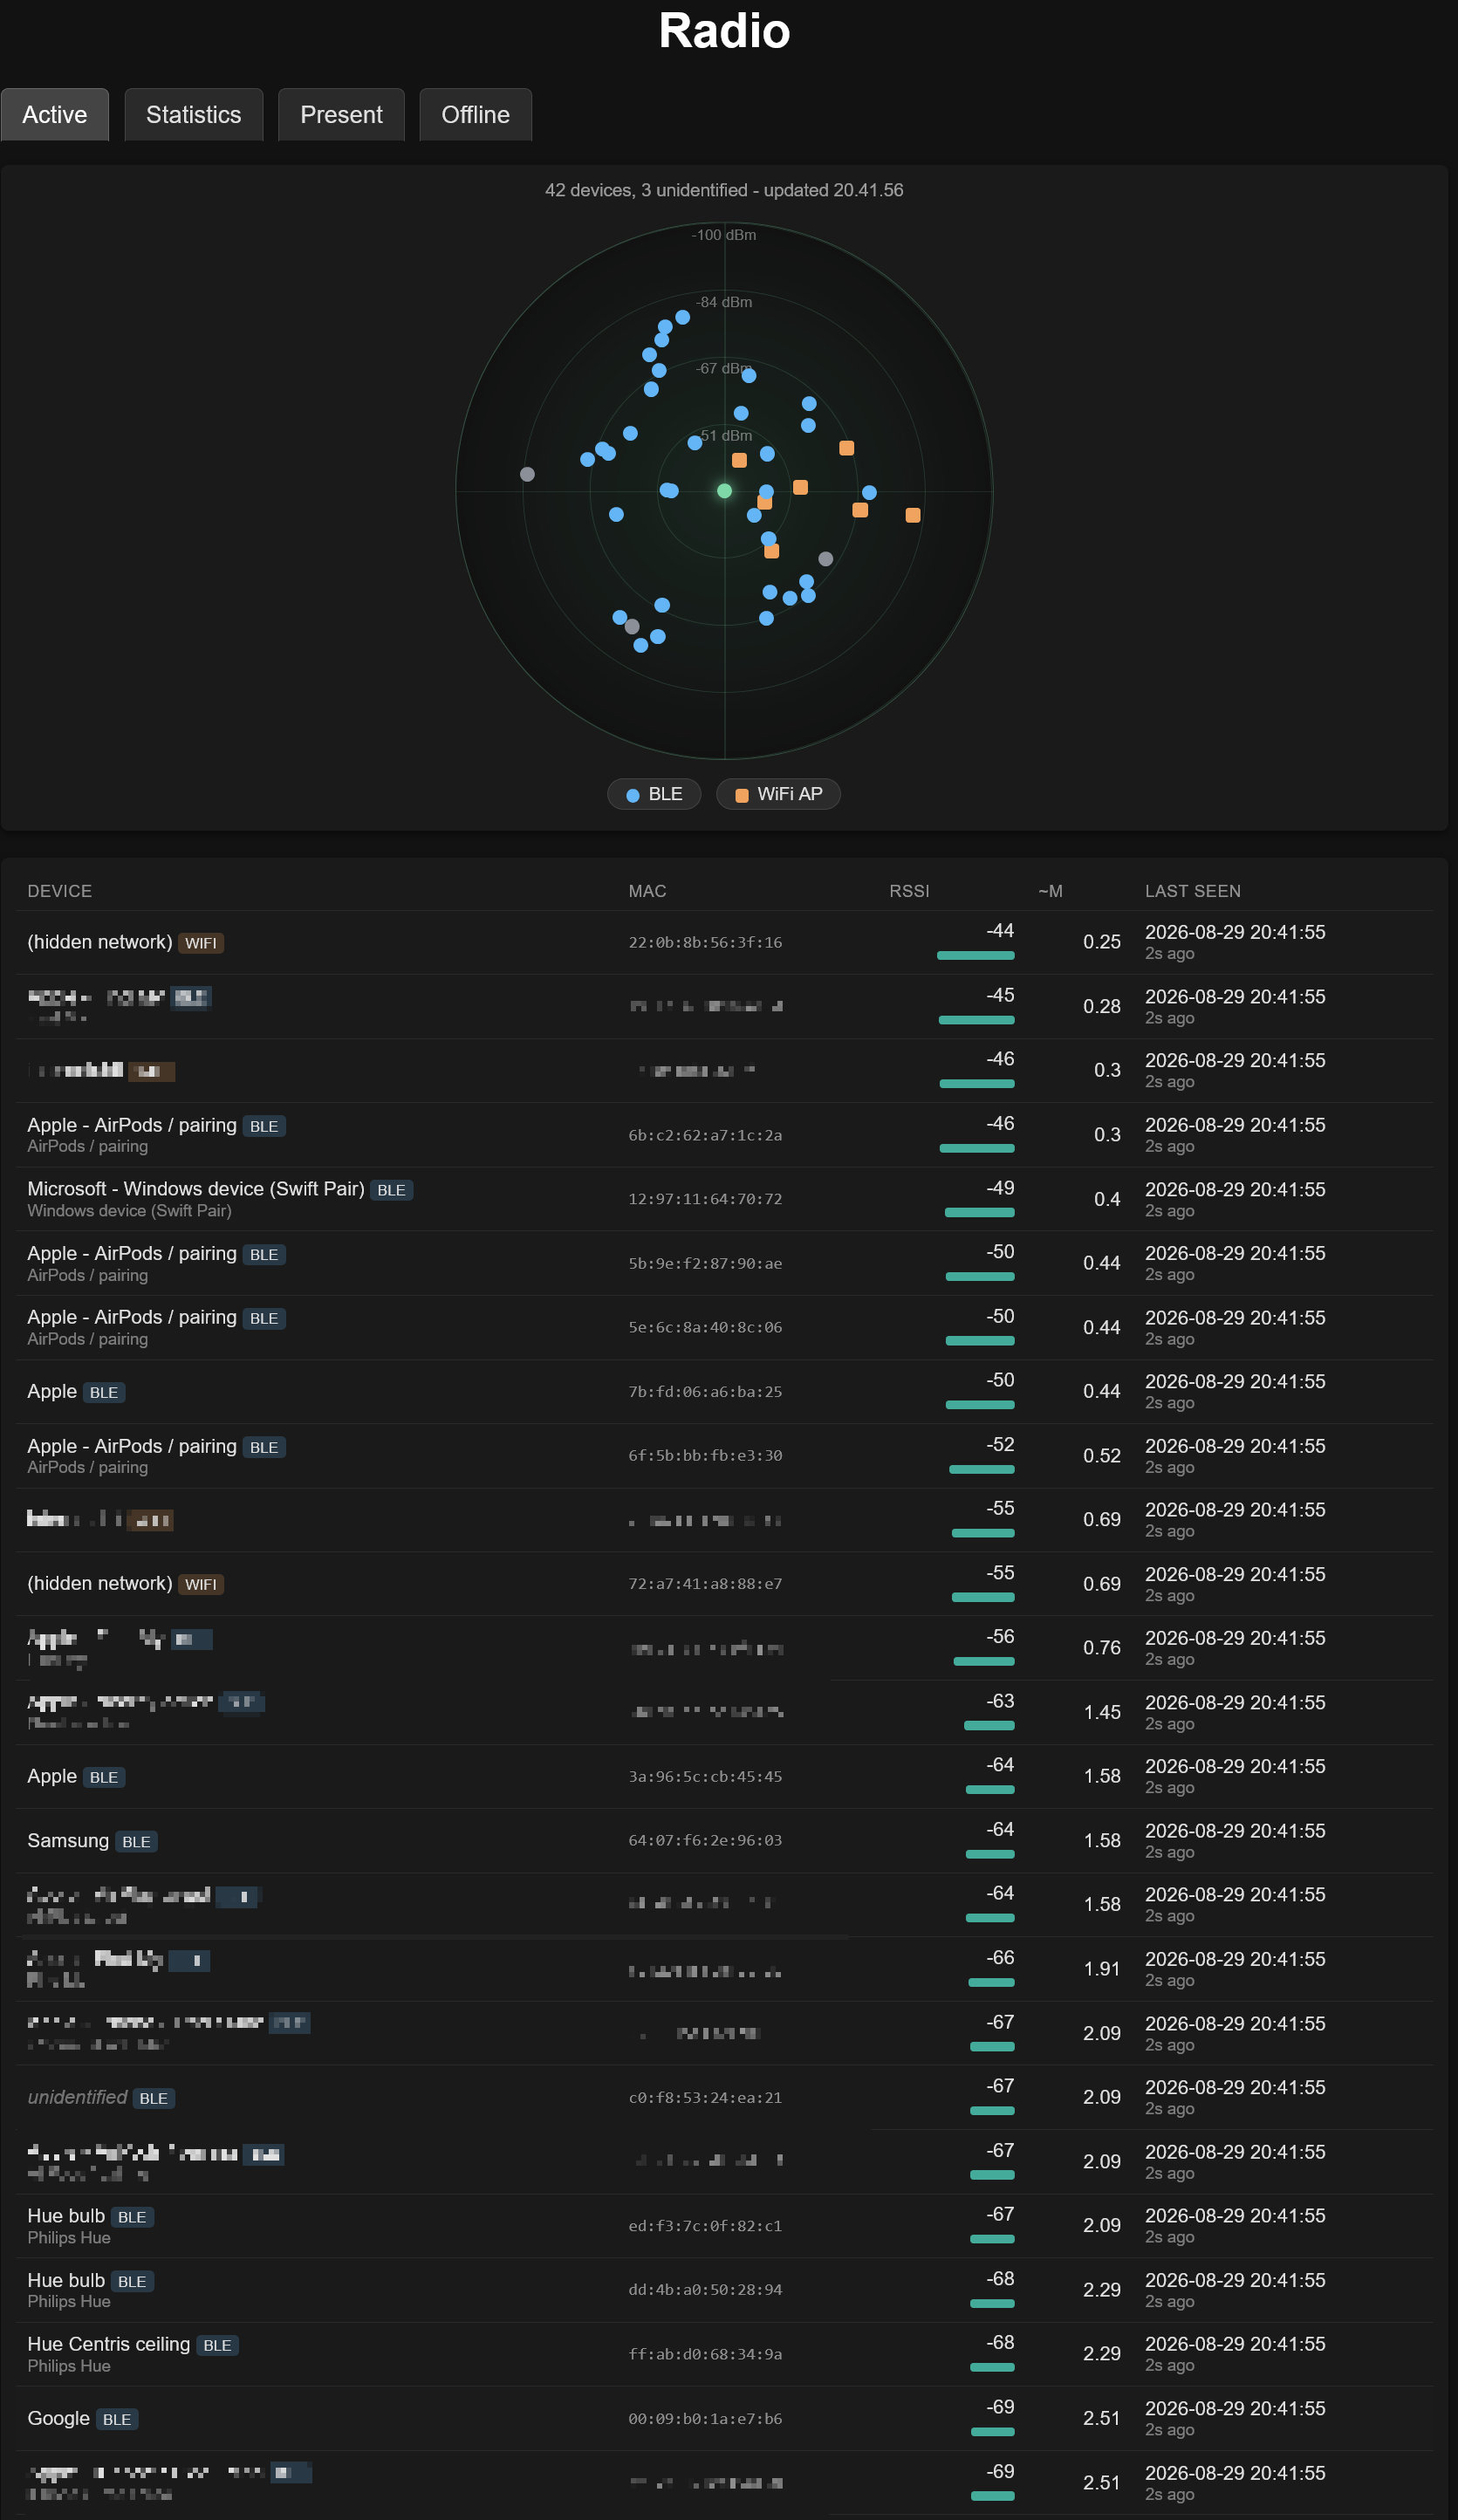This screenshot has width=1458, height=2520.
Task: Select MAC address 6b:c2:62:a7:1c:2a
Action: (705, 1135)
